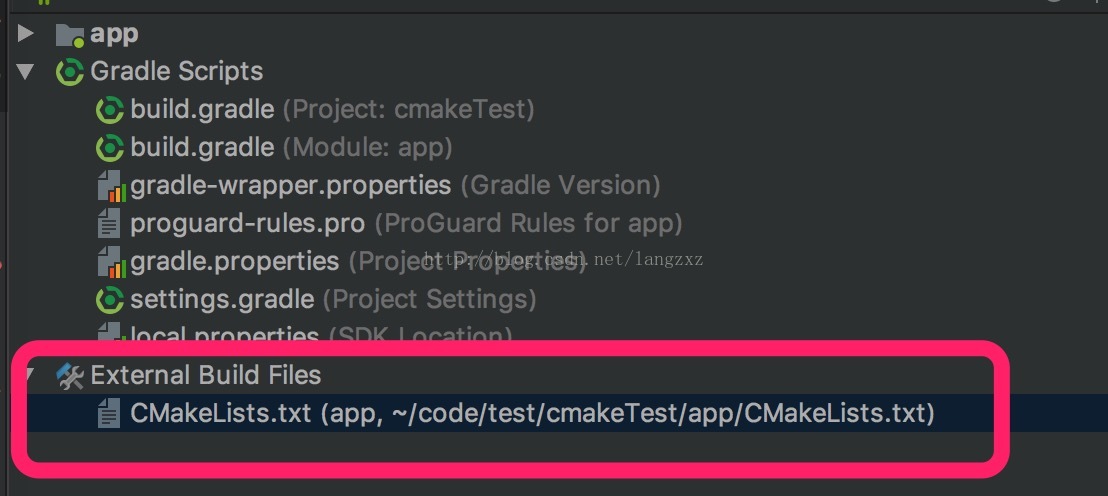The image size is (1108, 496).
Task: Open CMakeLists.txt under External Build Files
Action: [532, 413]
